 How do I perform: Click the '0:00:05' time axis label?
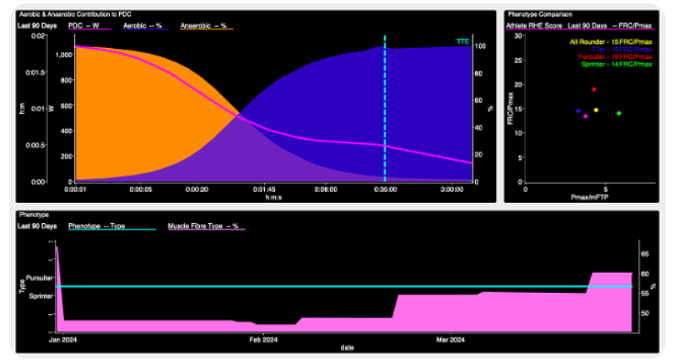pyautogui.click(x=141, y=189)
